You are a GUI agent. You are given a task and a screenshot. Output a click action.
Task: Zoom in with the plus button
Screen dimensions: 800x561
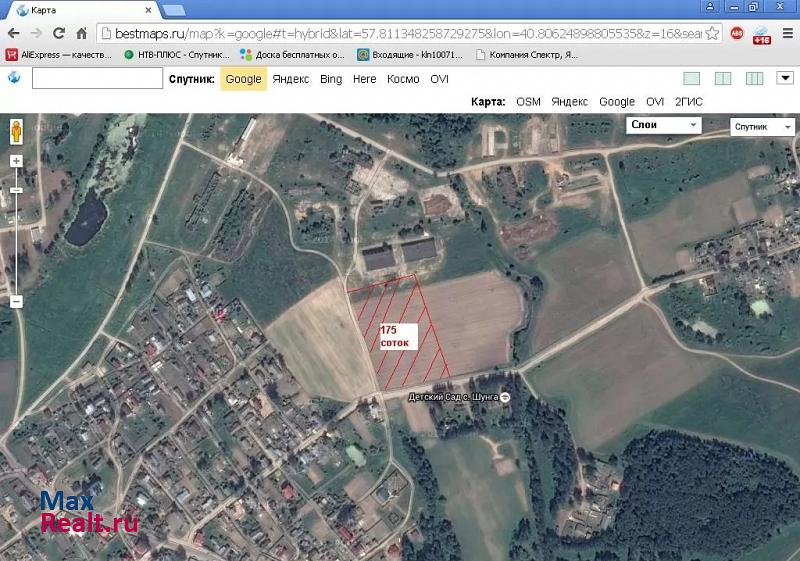point(16,161)
